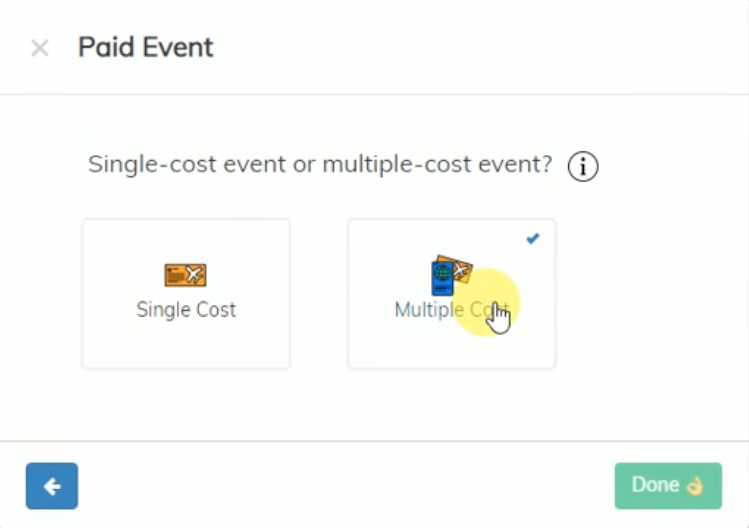Open the info tooltip icon
This screenshot has height=528, width=749.
(x=582, y=166)
